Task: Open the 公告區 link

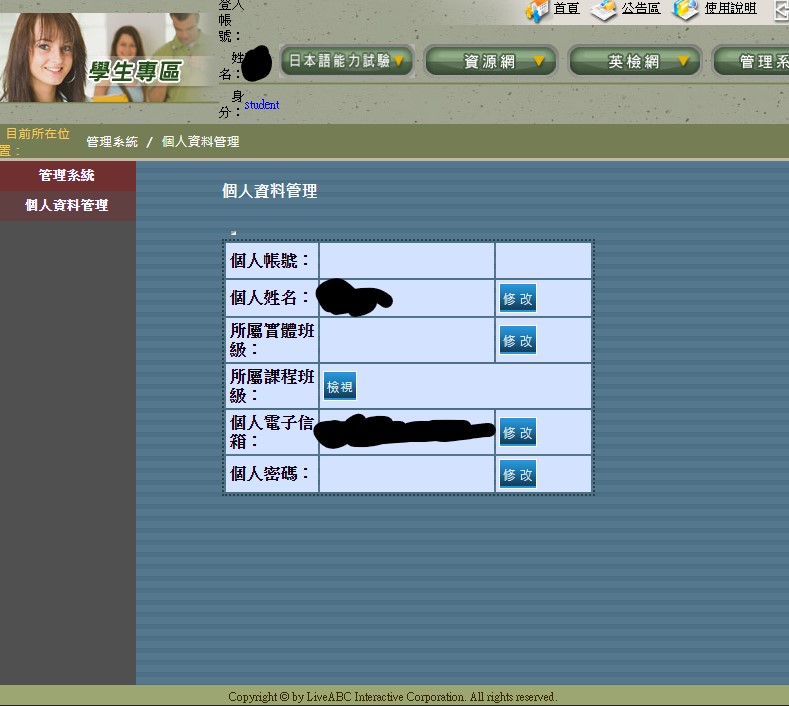Action: [x=641, y=8]
